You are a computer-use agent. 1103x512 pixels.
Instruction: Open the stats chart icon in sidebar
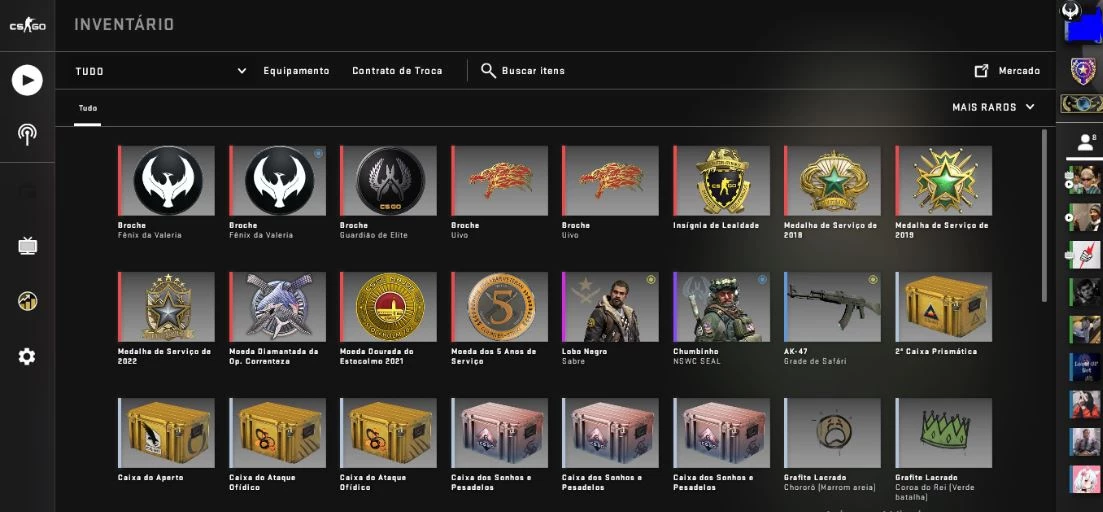[27, 302]
